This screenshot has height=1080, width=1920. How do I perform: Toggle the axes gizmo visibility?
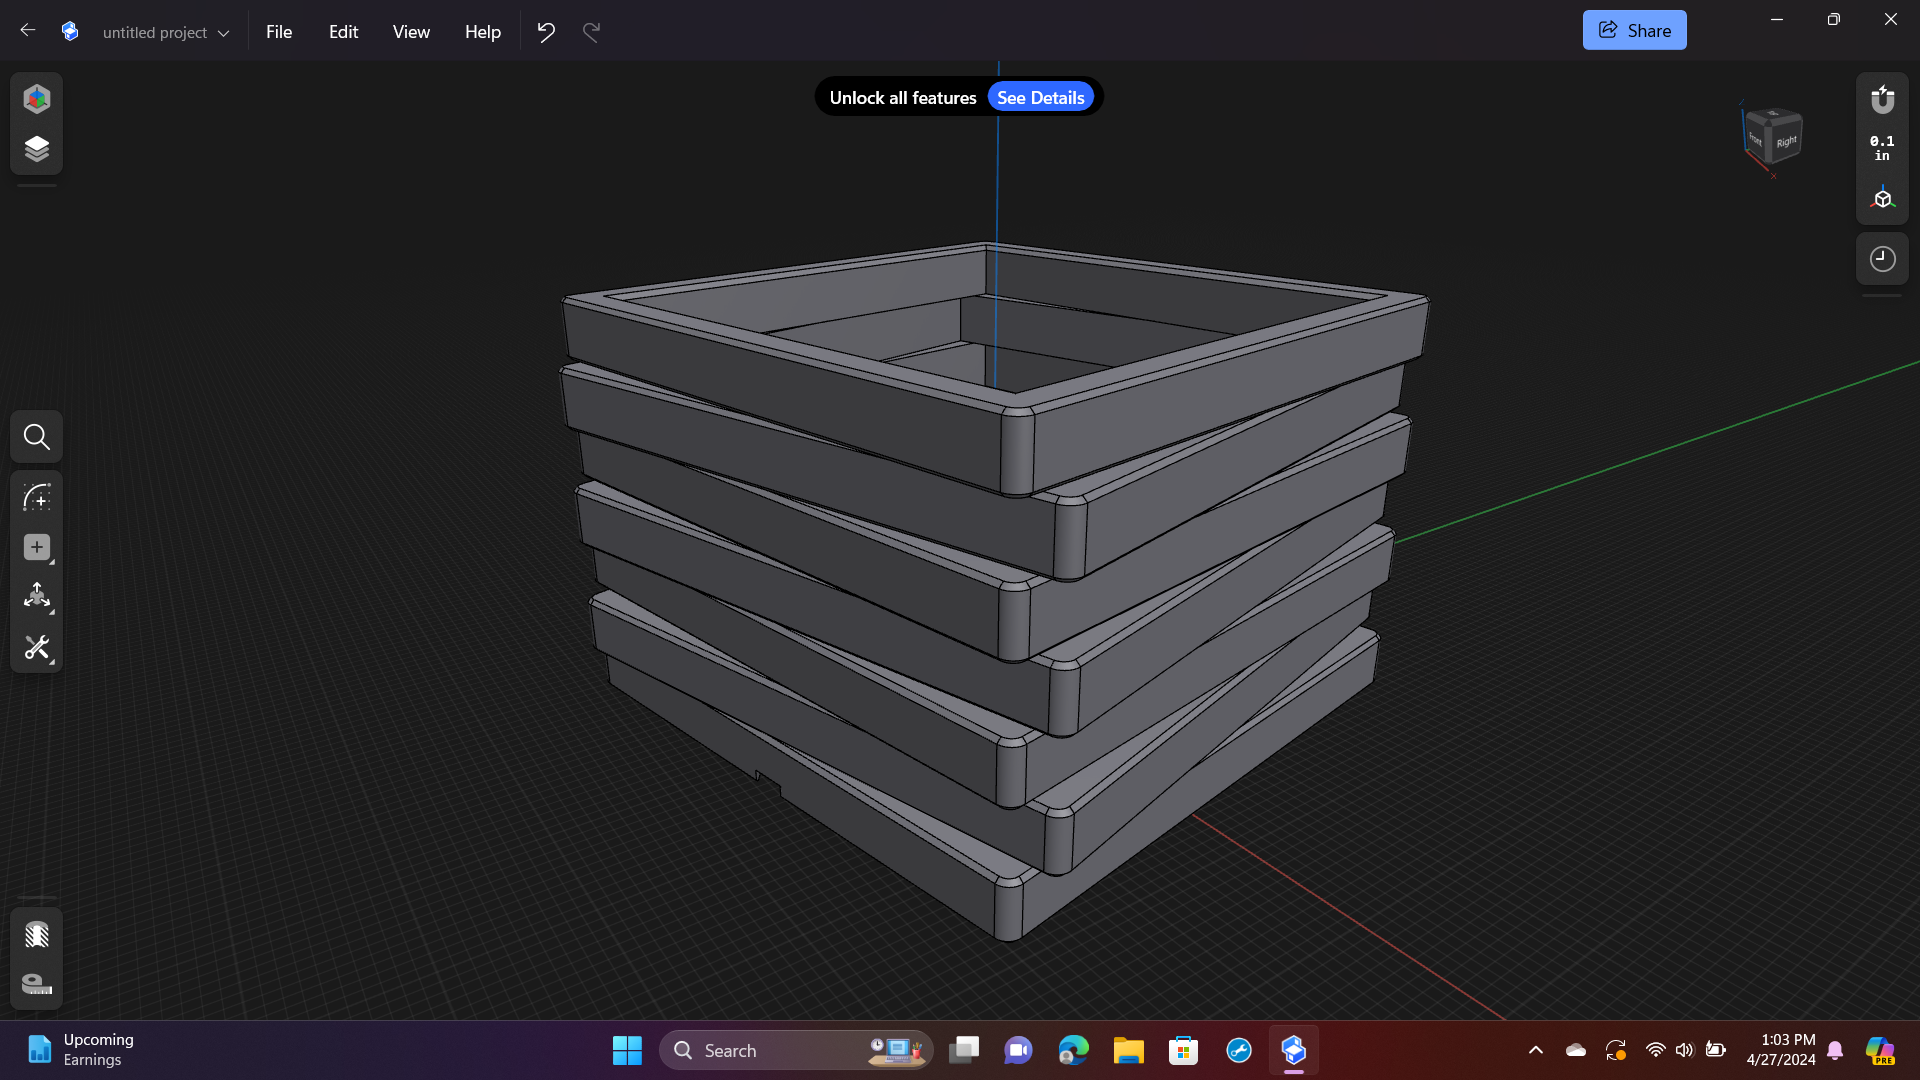[1882, 197]
